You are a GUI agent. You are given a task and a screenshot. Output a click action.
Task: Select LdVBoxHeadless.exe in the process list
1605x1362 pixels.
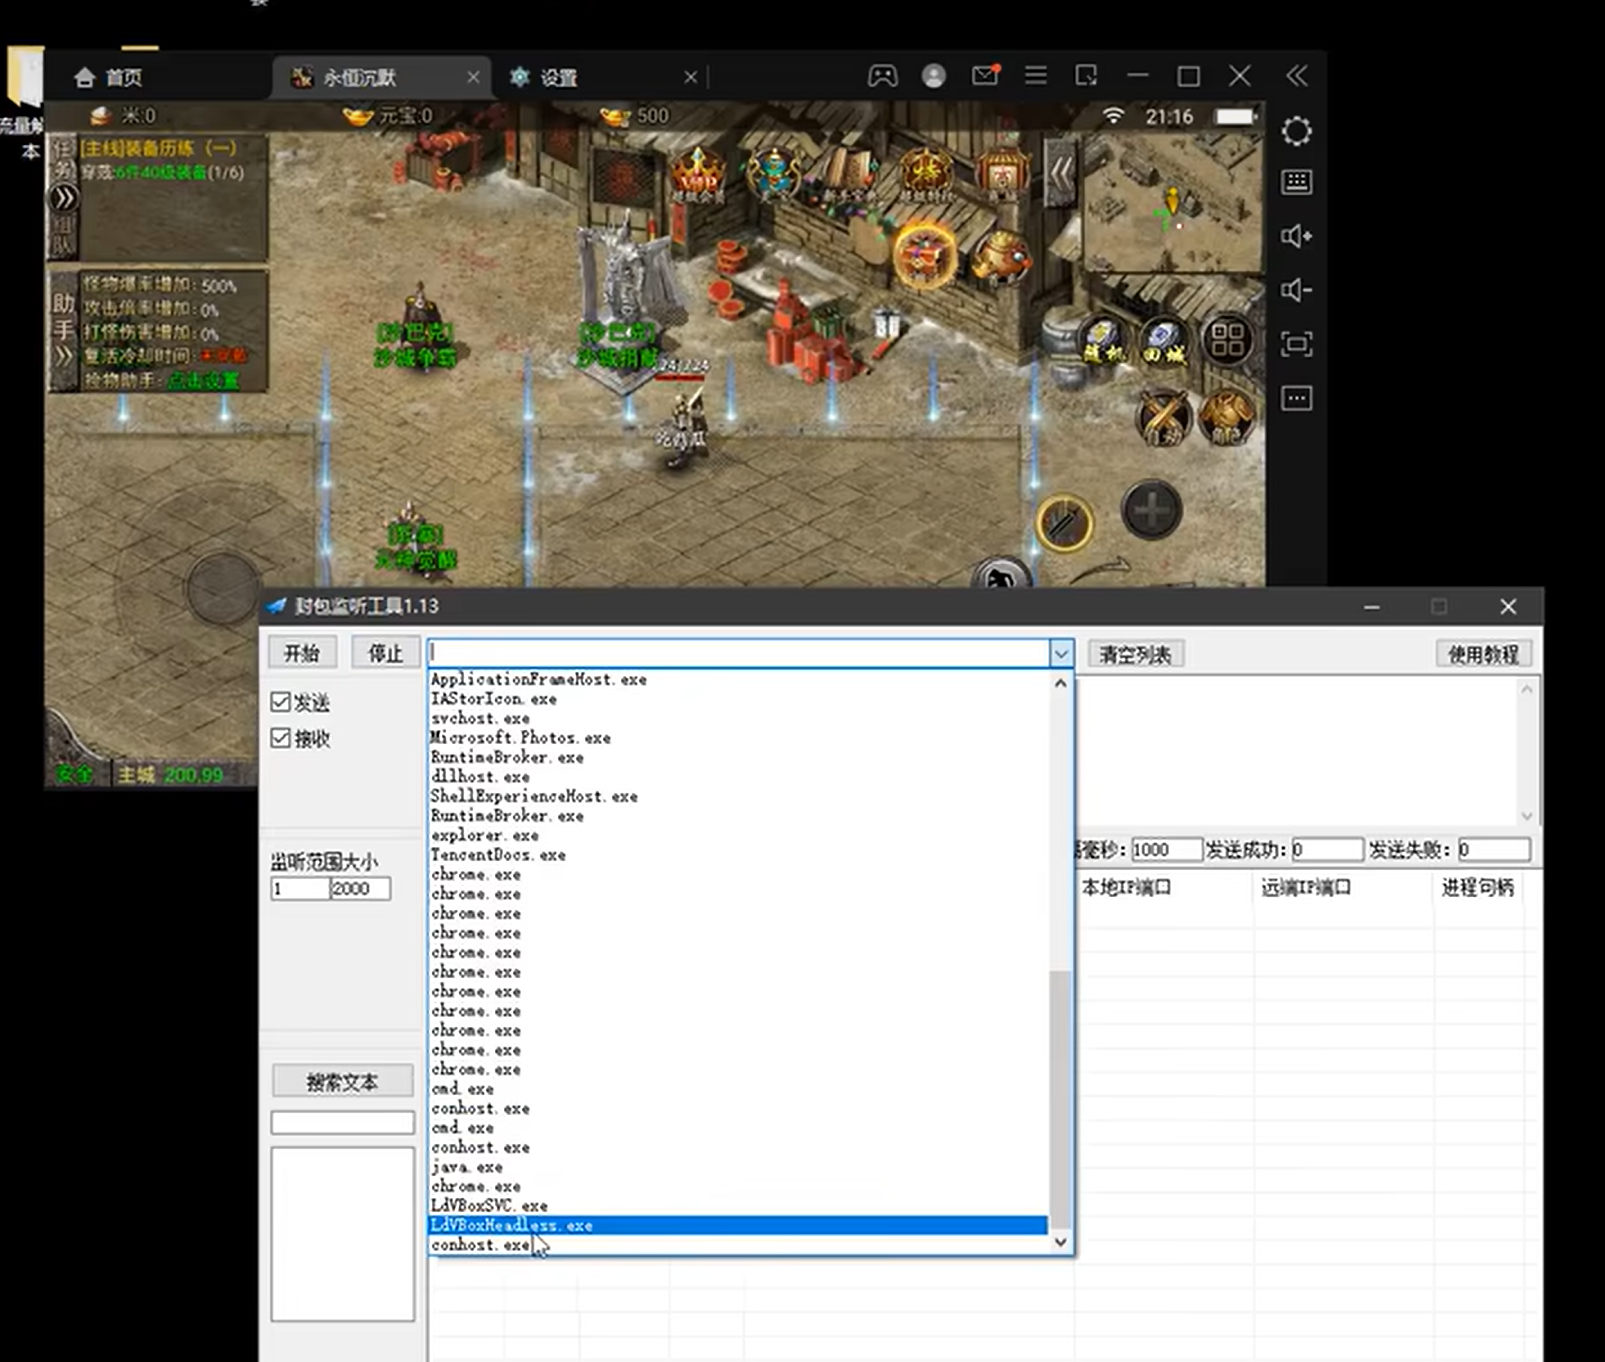(738, 1225)
